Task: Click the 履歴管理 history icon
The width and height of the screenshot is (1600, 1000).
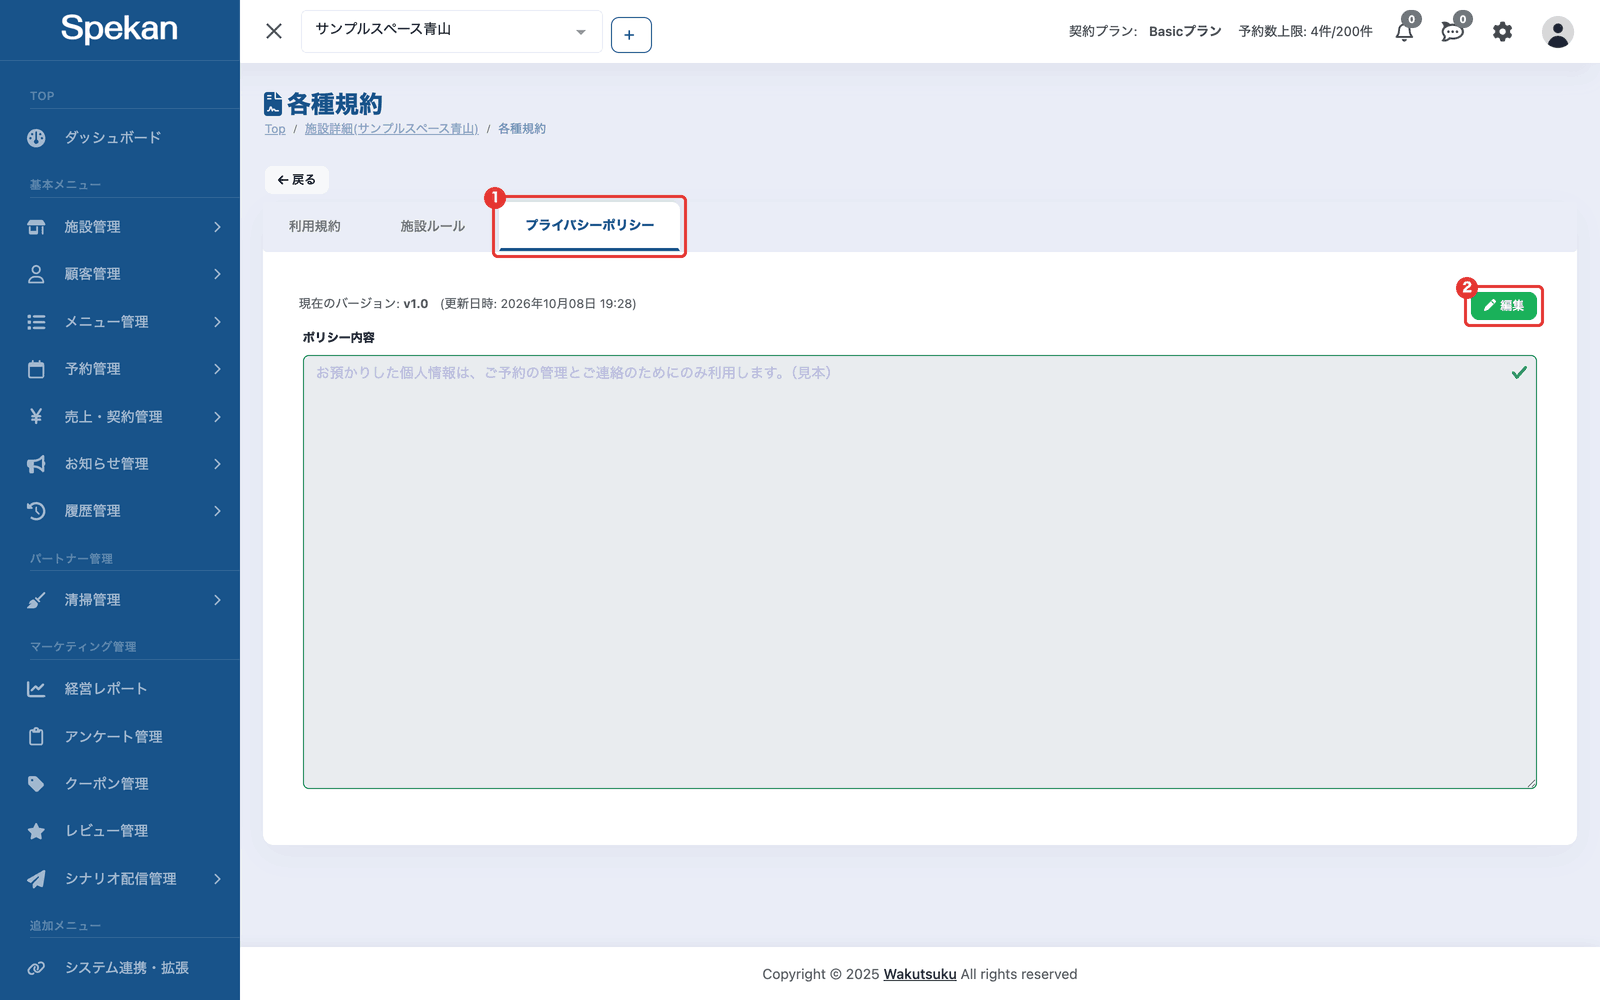Action: 36,511
